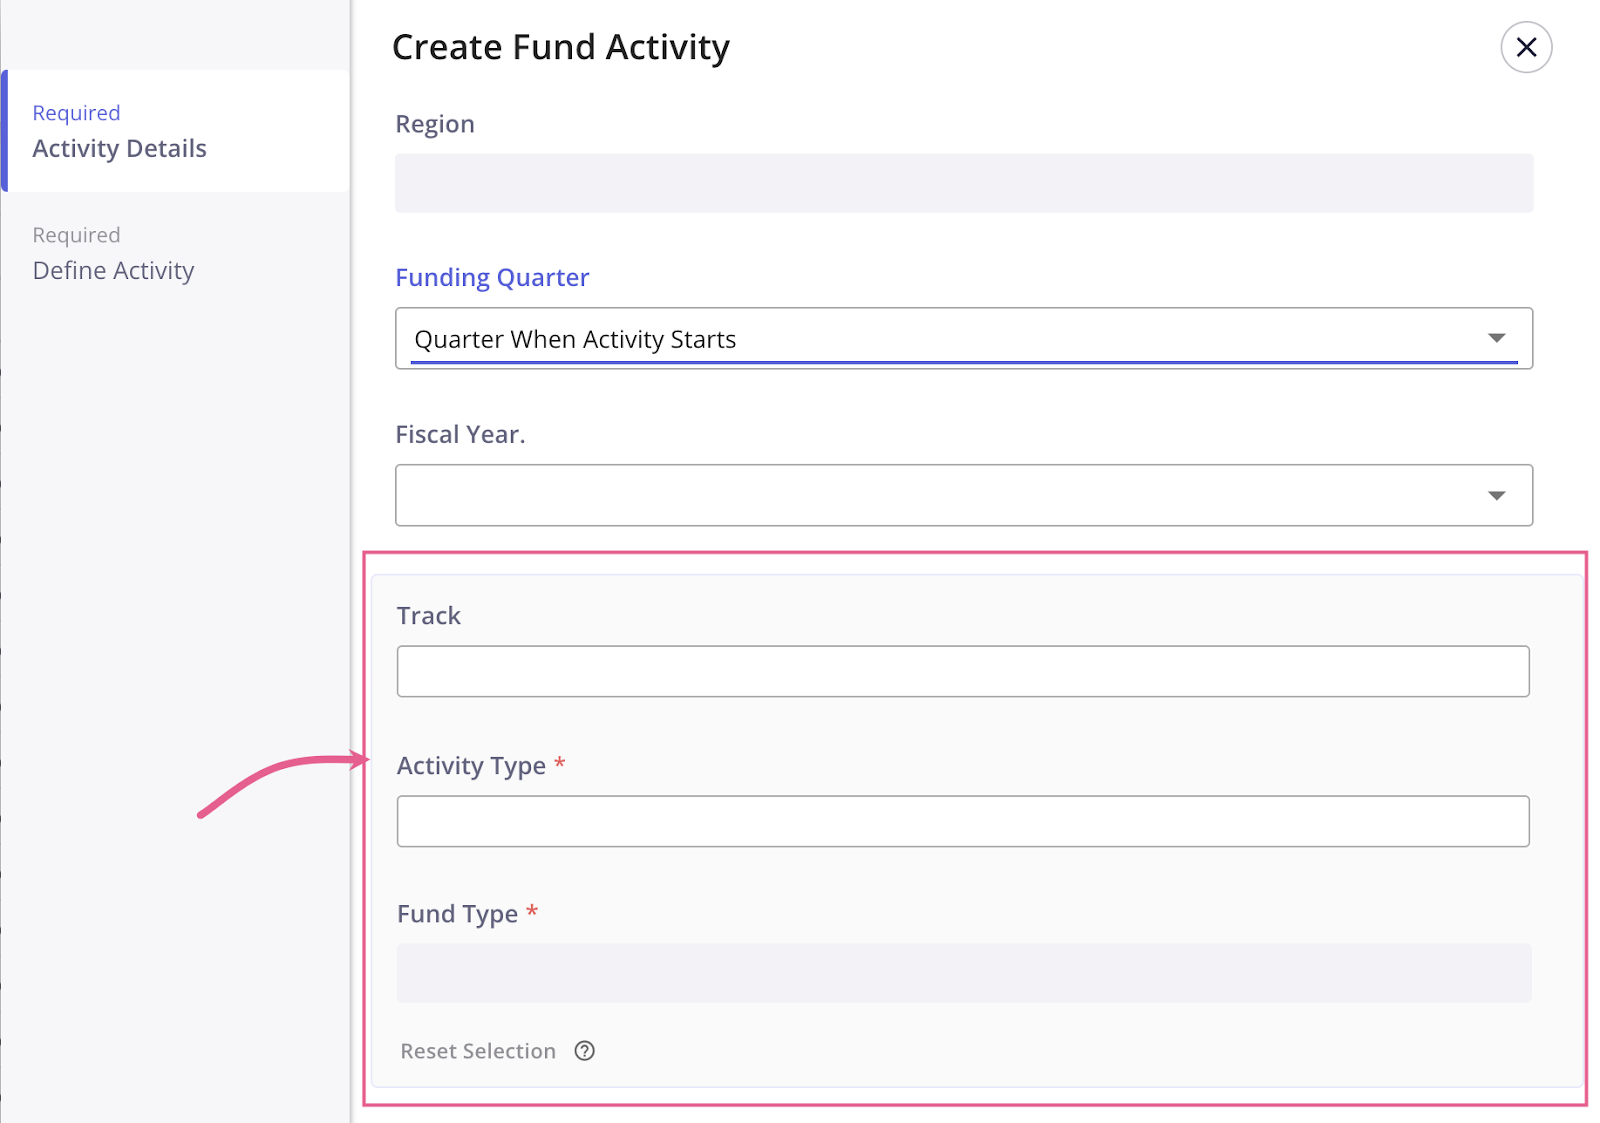This screenshot has height=1123, width=1600.
Task: Click the Fiscal Year label
Action: (x=460, y=435)
